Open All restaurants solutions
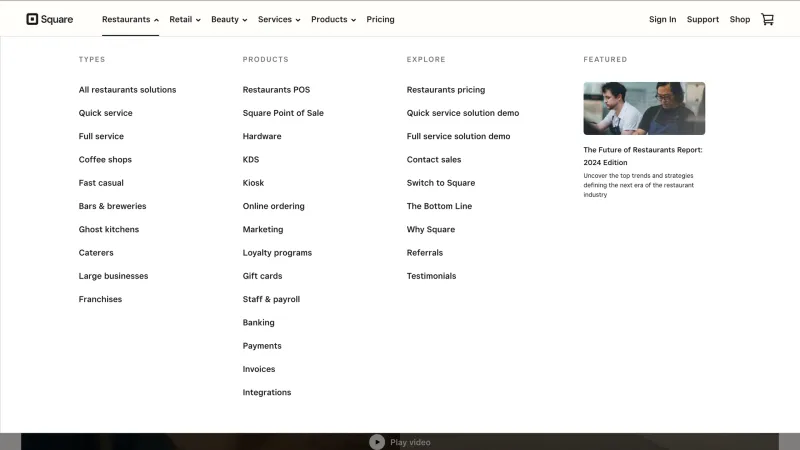This screenshot has height=450, width=800. click(x=127, y=90)
